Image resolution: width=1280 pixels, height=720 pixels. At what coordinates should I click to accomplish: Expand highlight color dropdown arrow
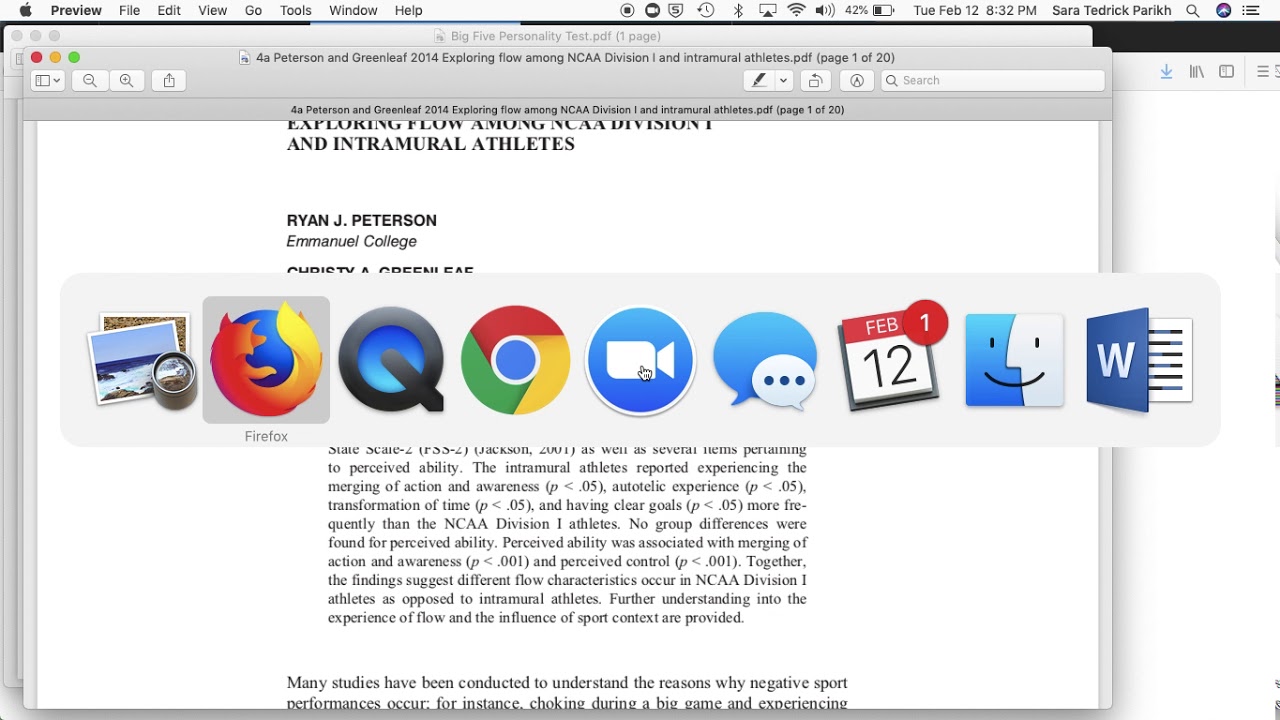[784, 81]
